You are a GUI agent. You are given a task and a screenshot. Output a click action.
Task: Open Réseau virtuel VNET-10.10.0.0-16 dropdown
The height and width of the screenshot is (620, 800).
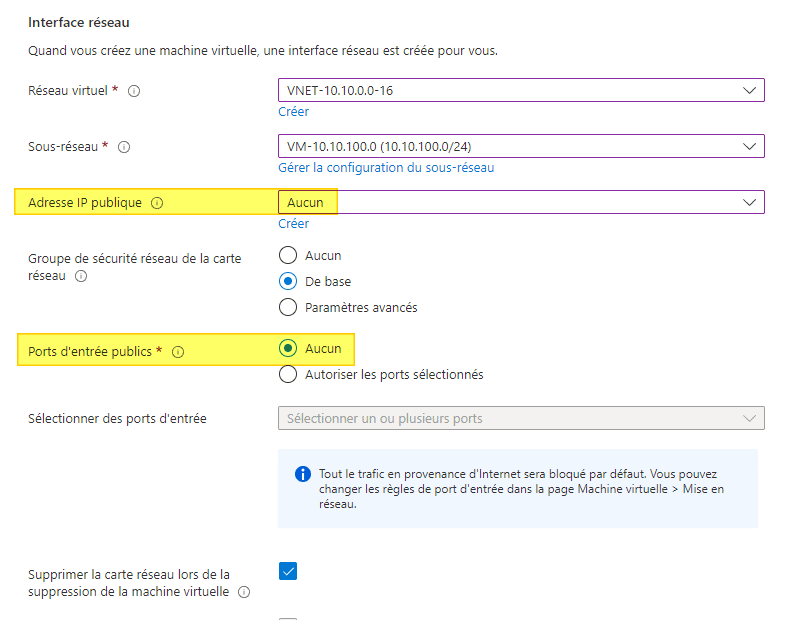(521, 91)
